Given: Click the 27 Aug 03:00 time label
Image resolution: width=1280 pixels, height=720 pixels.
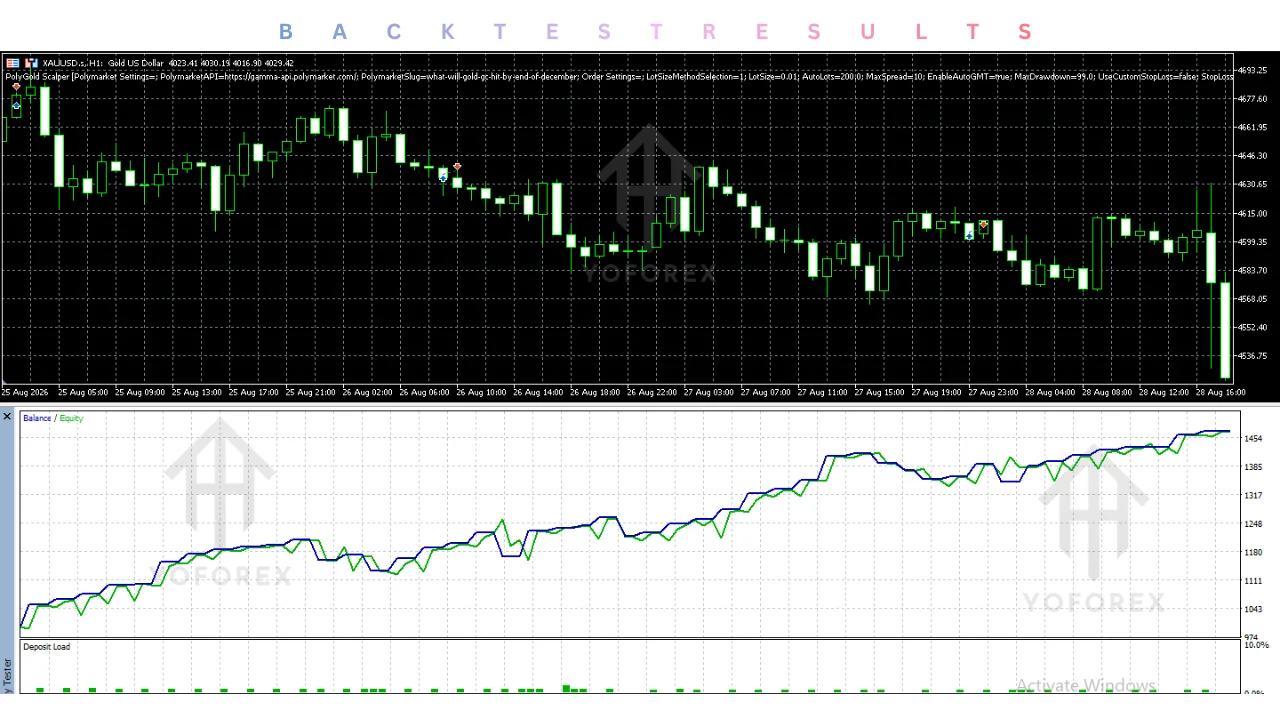Looking at the screenshot, I should (x=709, y=392).
